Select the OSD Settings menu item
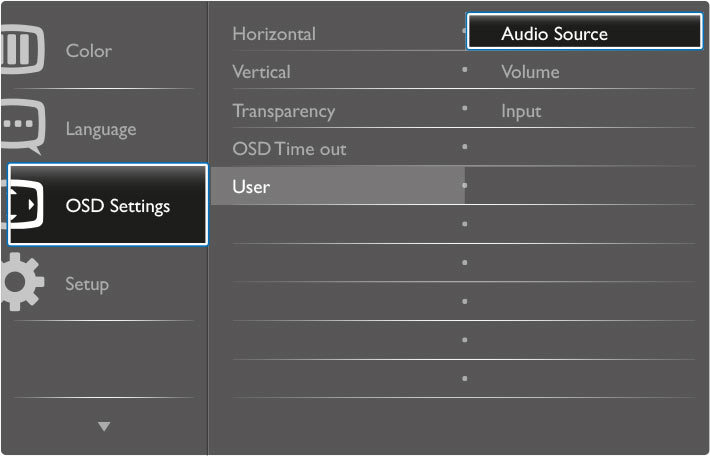Viewport: 710px width, 456px height. coord(108,205)
